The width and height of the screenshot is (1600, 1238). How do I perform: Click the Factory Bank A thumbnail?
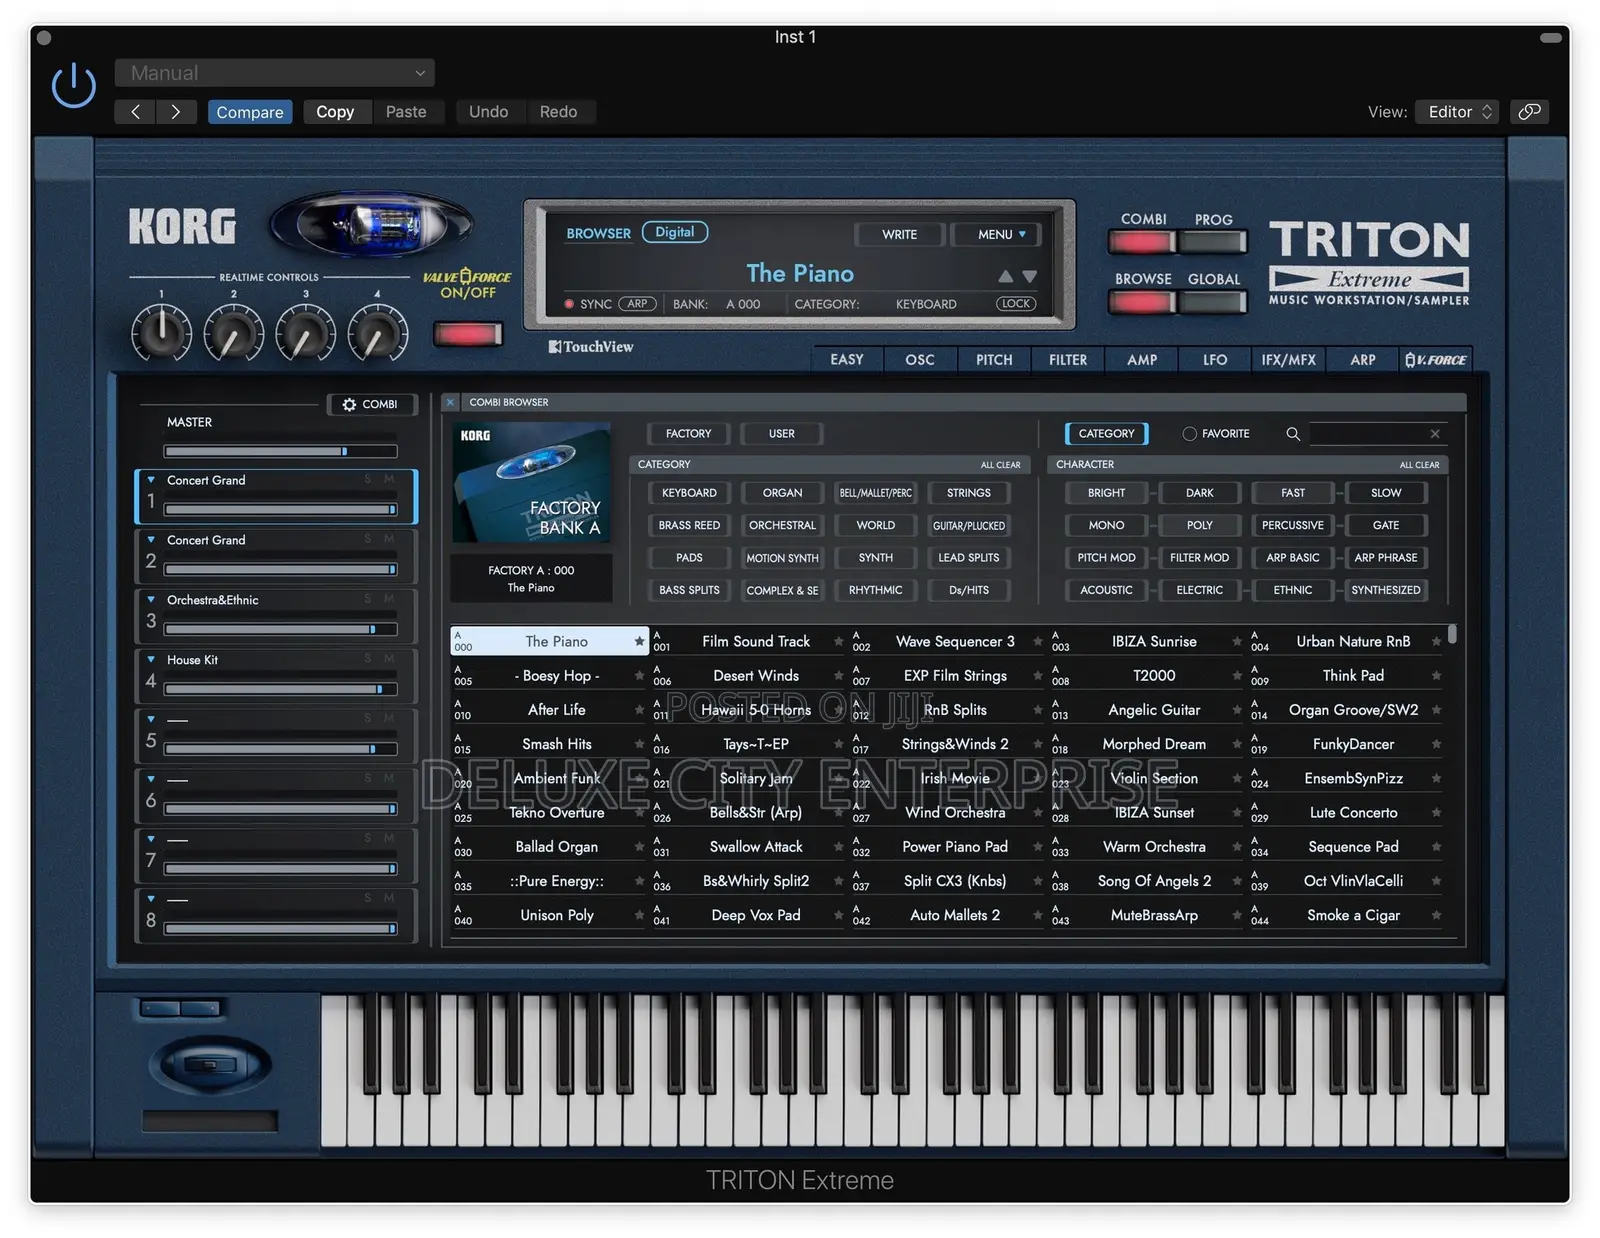pos(531,484)
